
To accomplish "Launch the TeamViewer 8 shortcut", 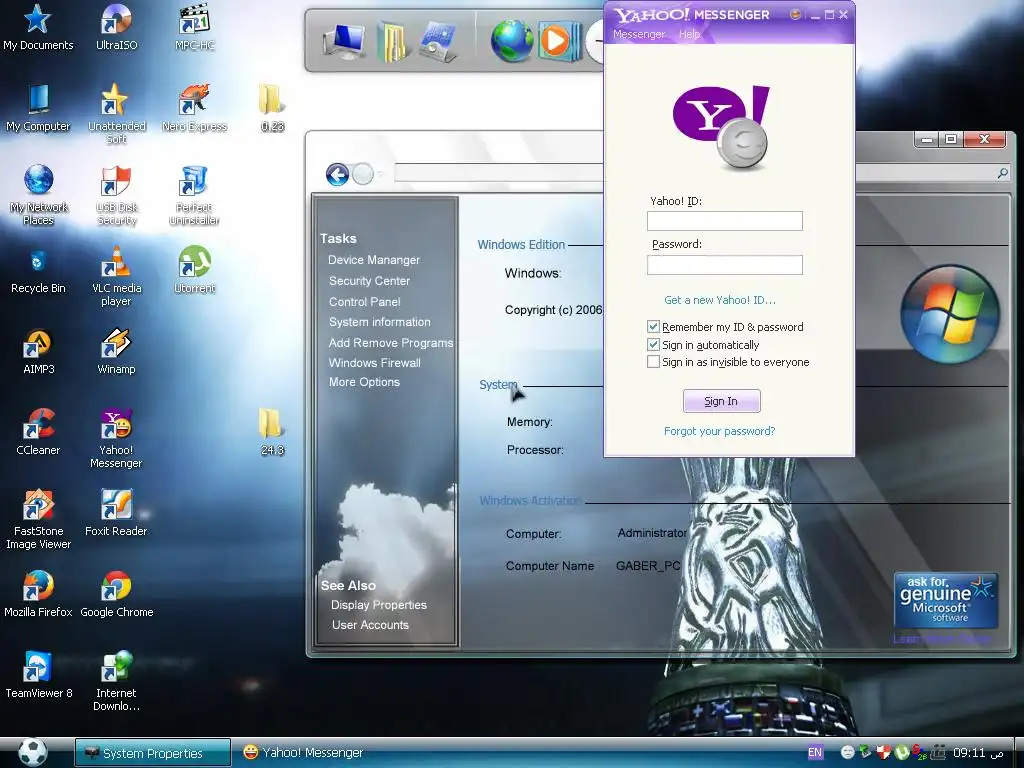I will point(38,675).
